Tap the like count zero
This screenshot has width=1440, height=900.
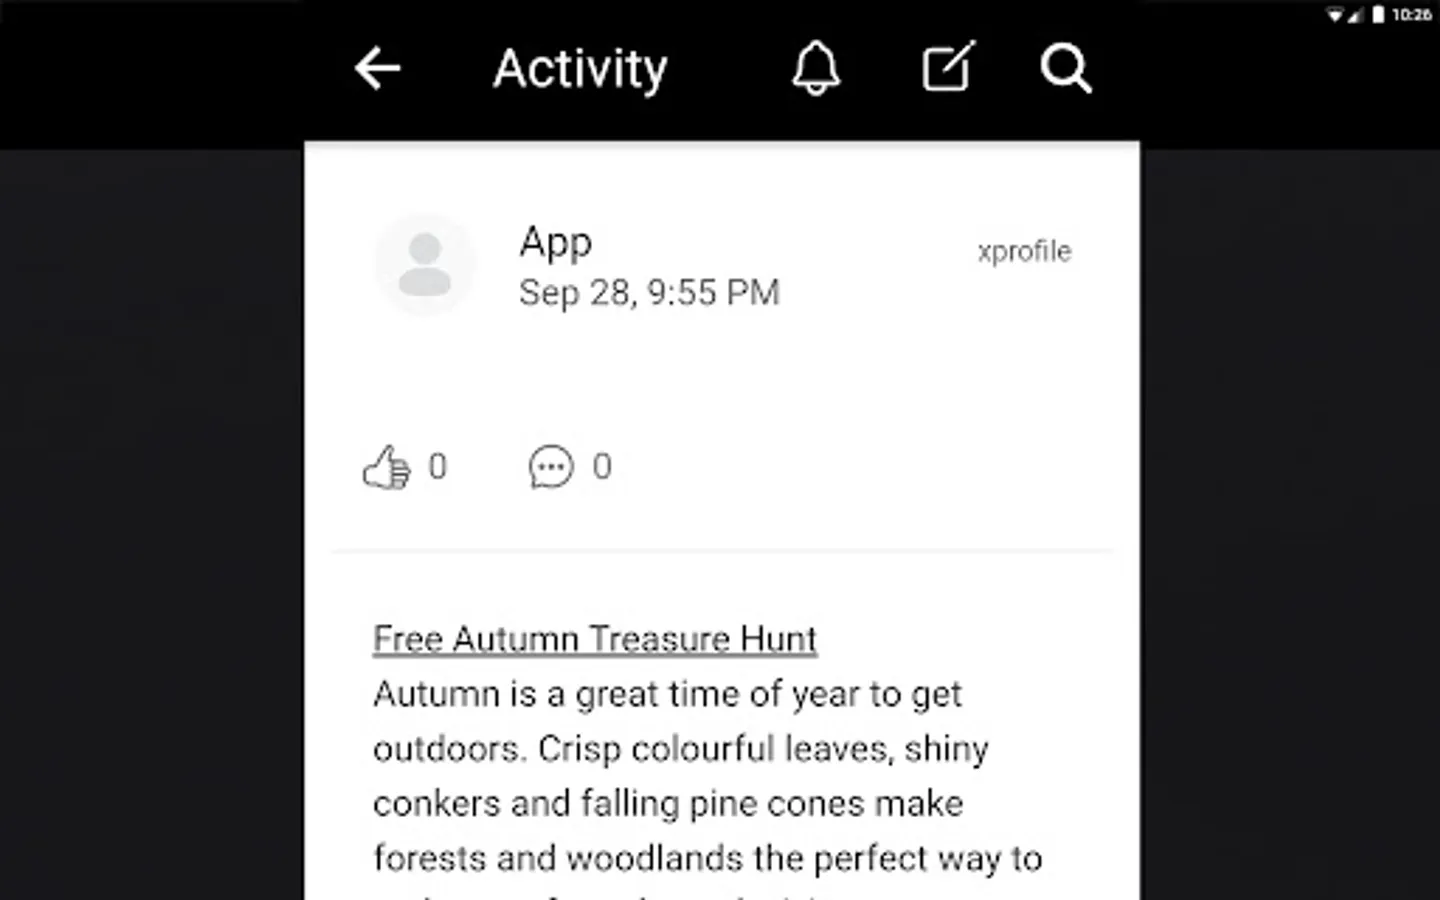(x=438, y=467)
